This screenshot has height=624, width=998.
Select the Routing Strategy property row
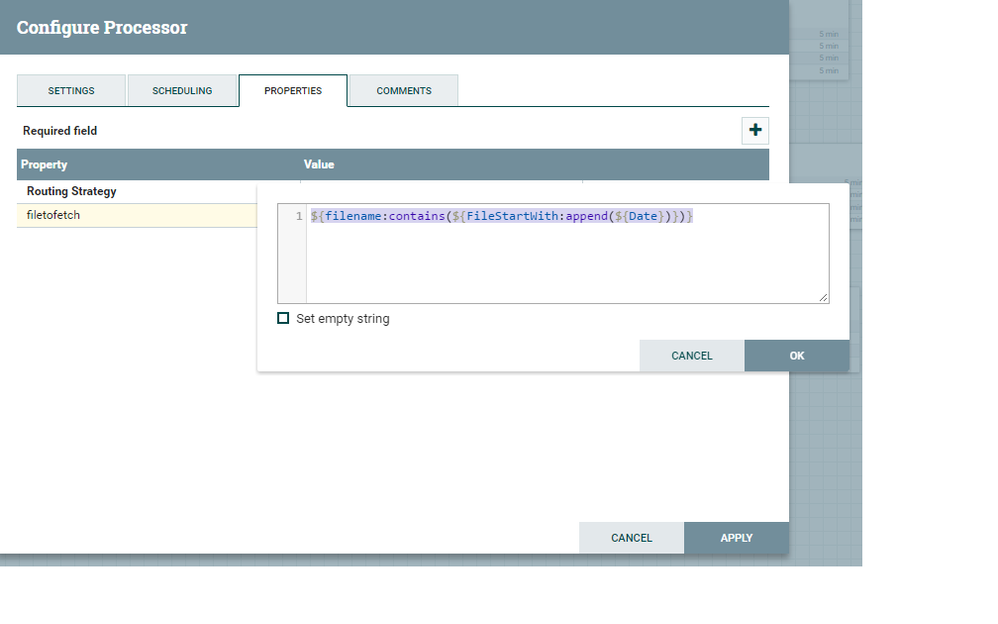click(x=137, y=191)
